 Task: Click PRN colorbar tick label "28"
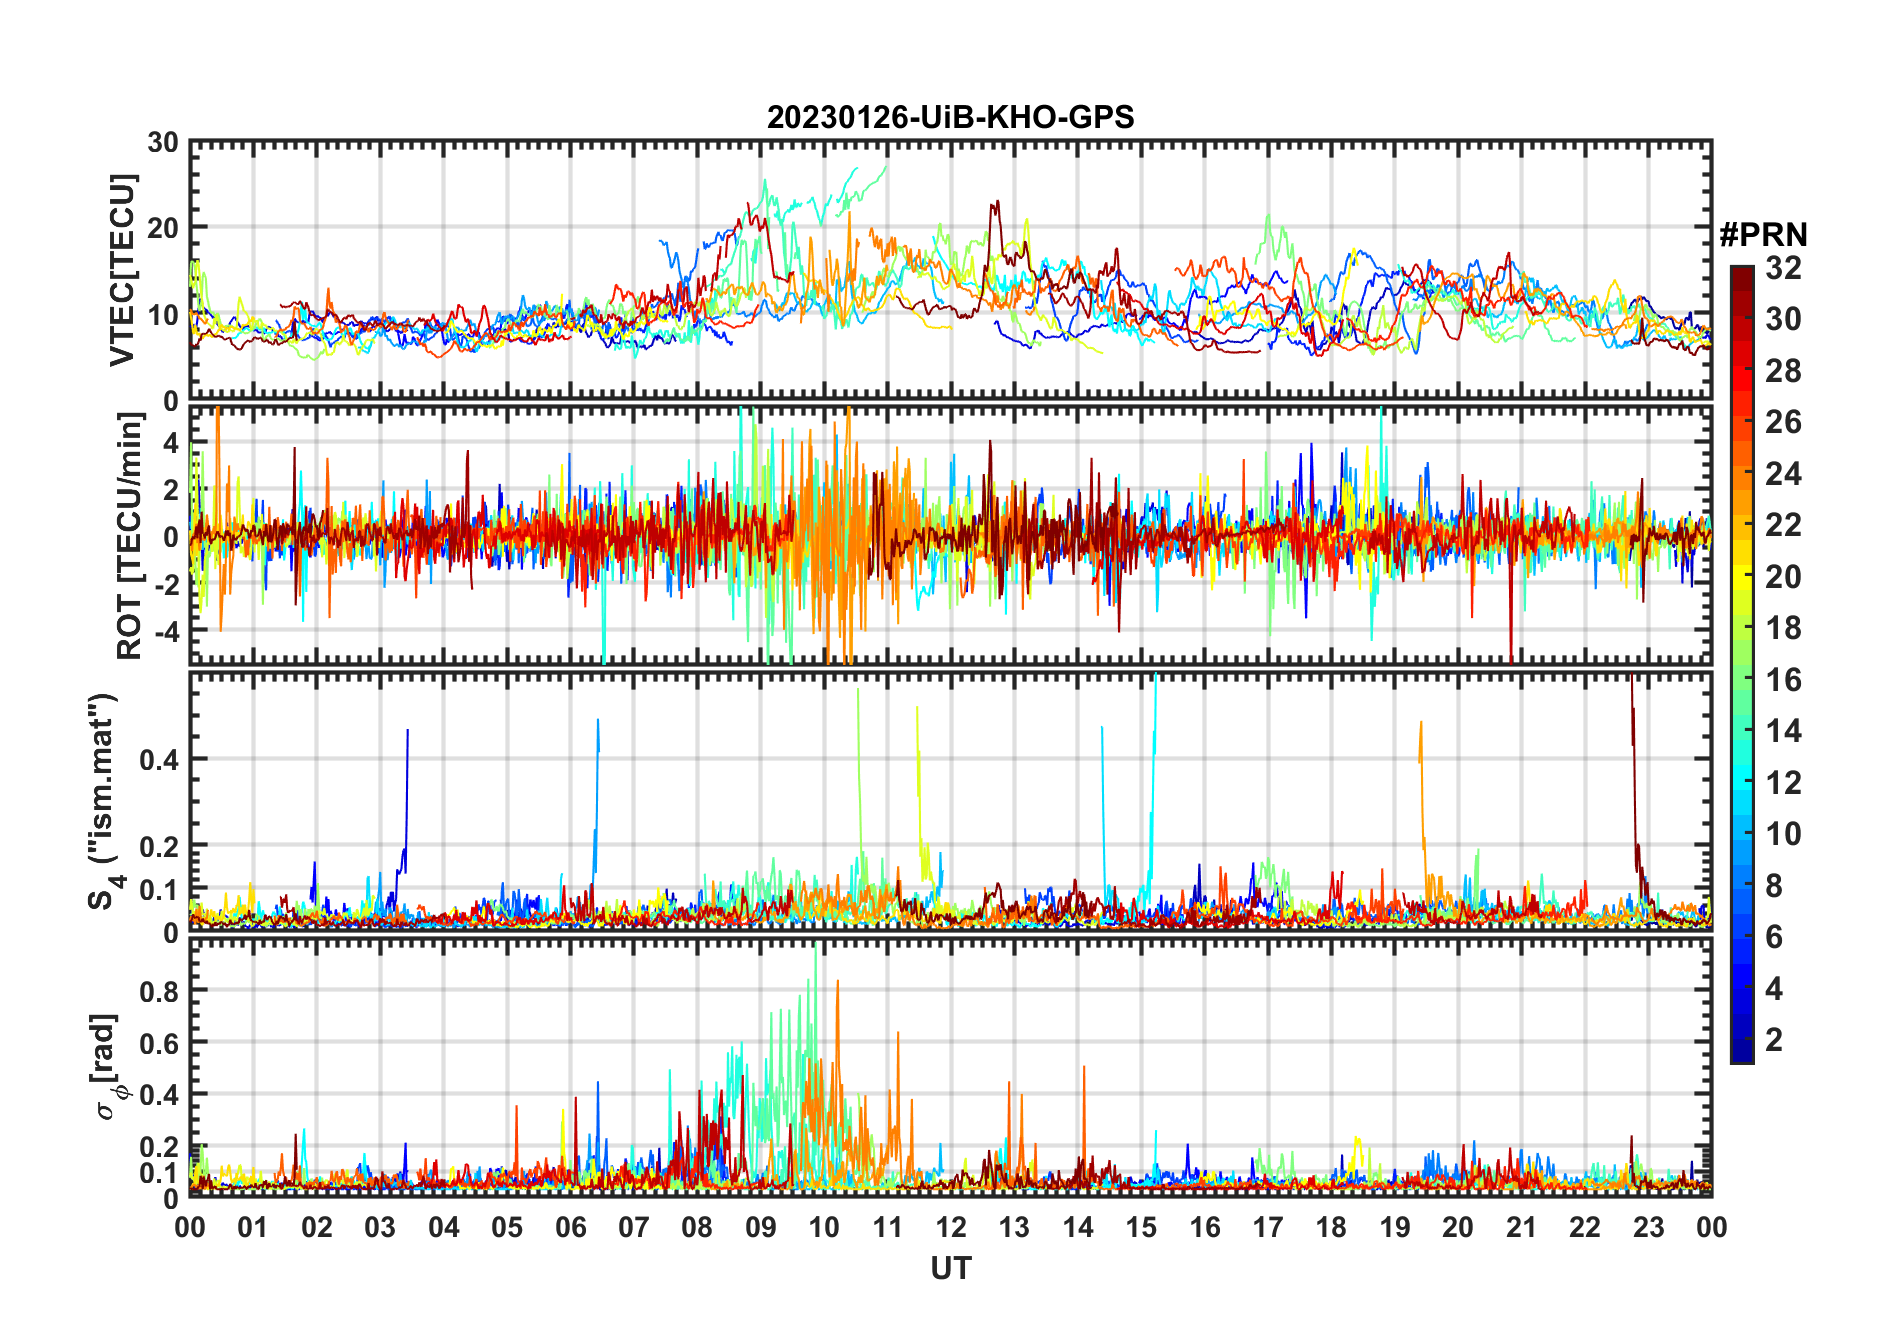(1783, 371)
